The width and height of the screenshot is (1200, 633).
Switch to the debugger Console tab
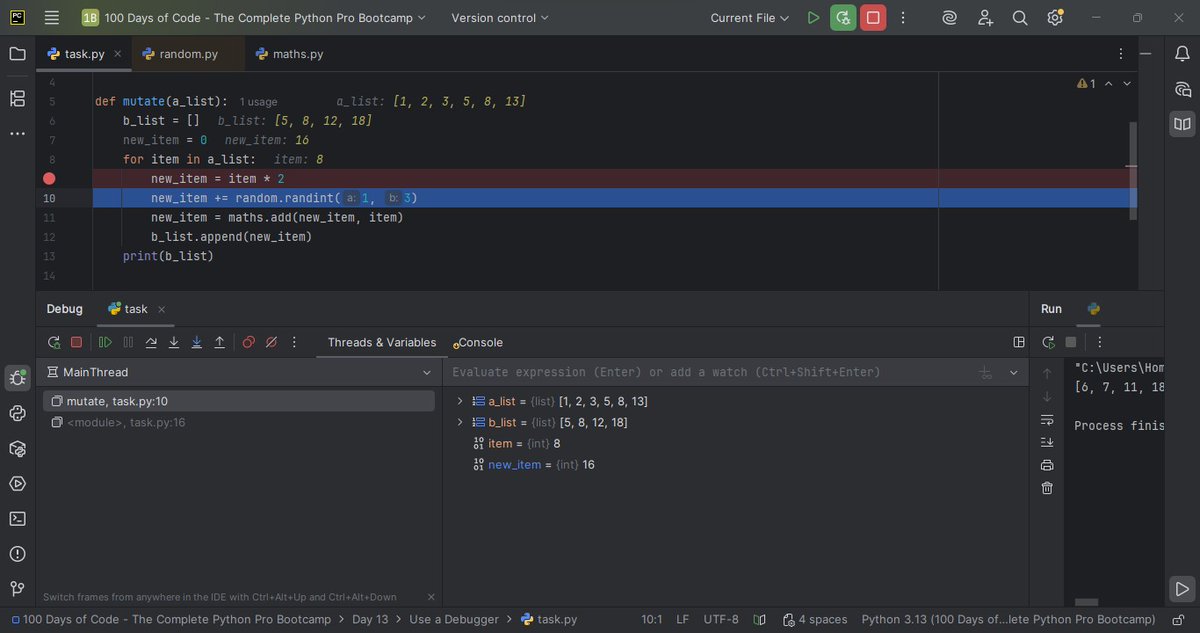pyautogui.click(x=478, y=342)
